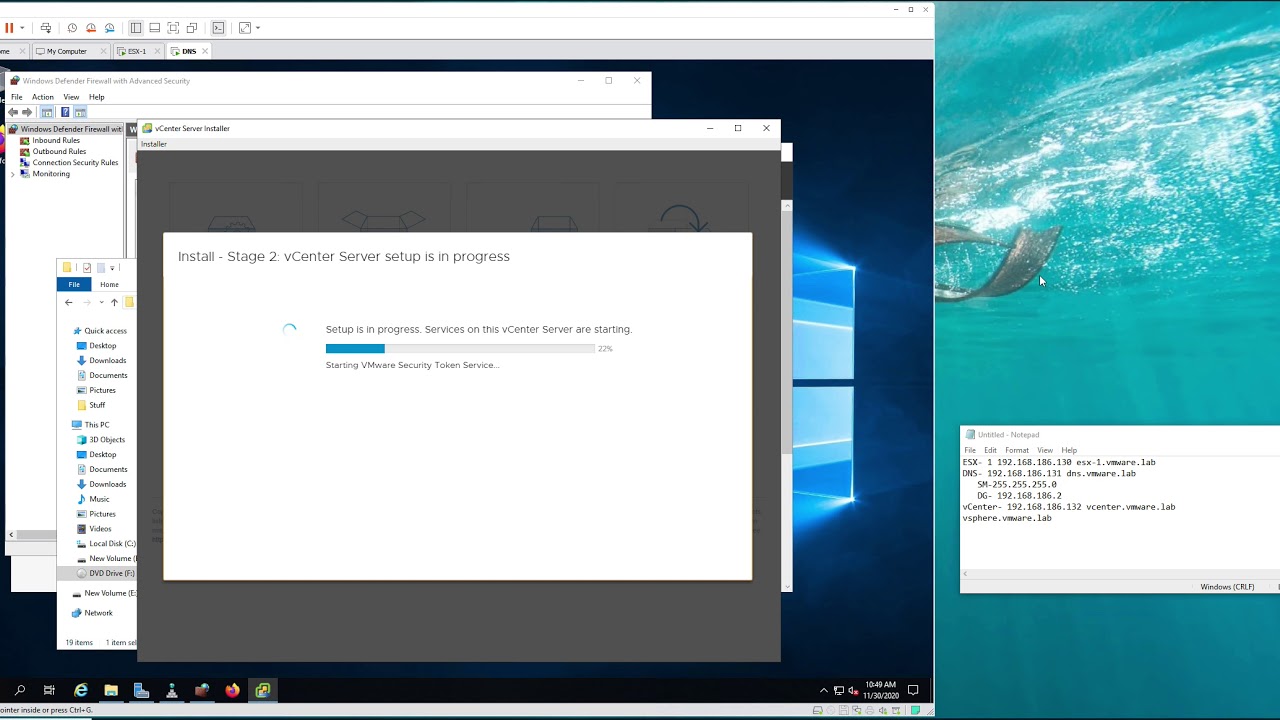Viewport: 1280px width, 720px height.
Task: Click the Back arrow in Firewall toolbar
Action: click(x=13, y=112)
